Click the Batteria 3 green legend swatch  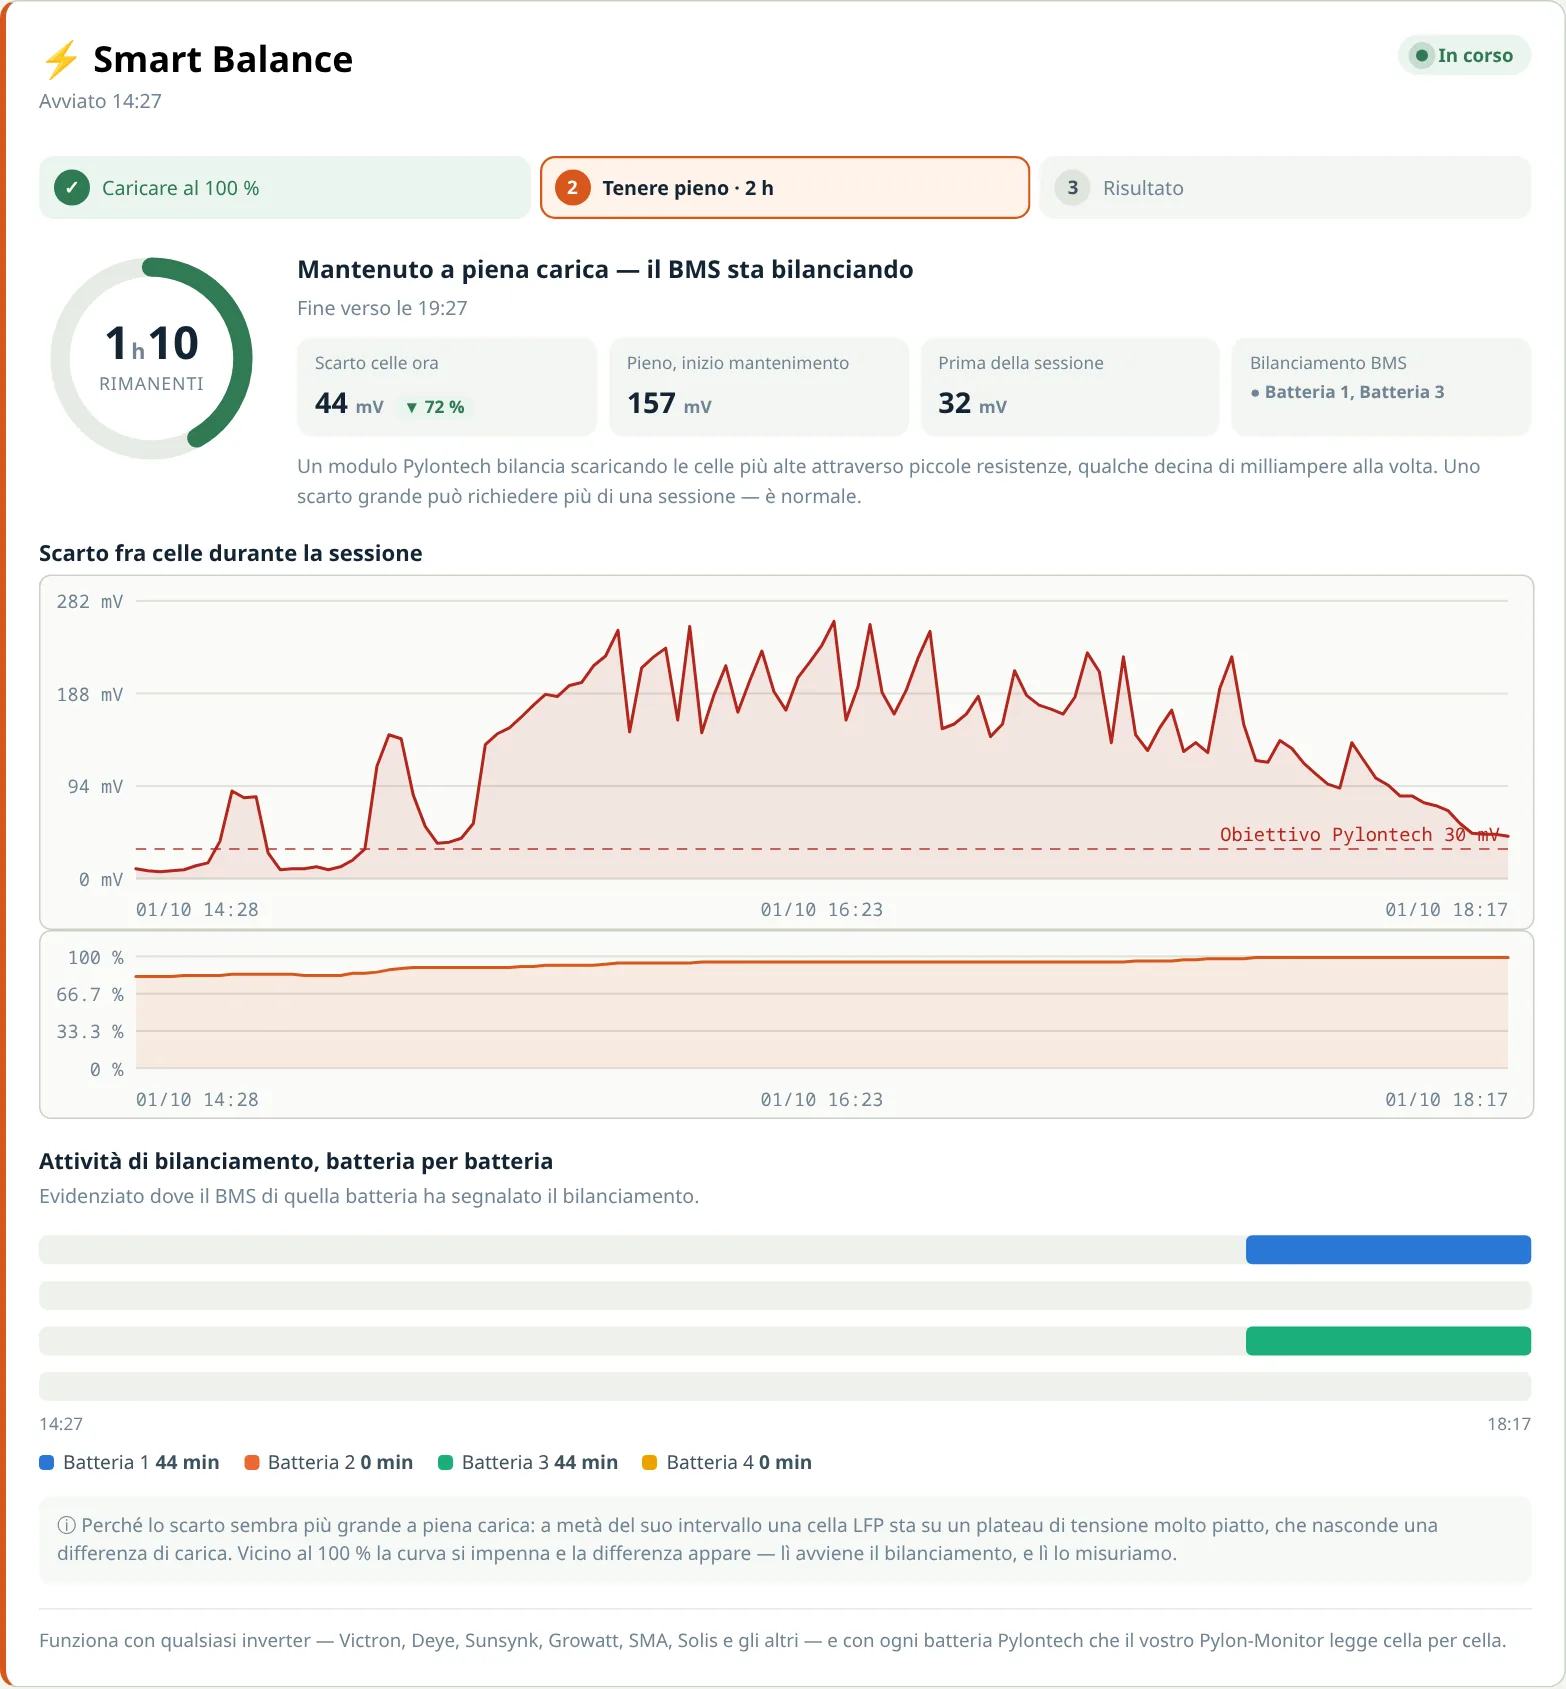(x=446, y=1462)
